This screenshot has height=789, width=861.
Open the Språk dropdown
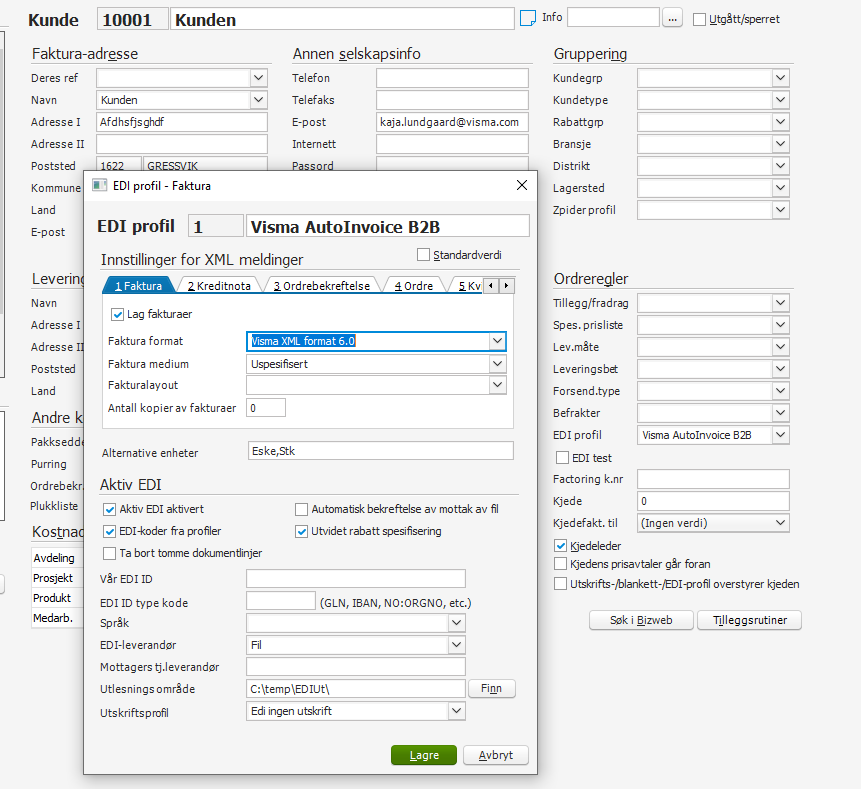[456, 623]
